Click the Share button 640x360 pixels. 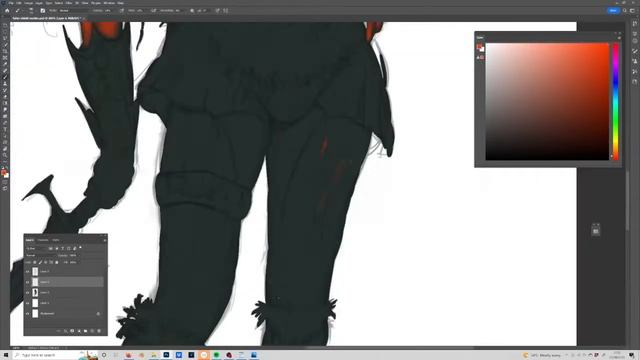(x=613, y=11)
